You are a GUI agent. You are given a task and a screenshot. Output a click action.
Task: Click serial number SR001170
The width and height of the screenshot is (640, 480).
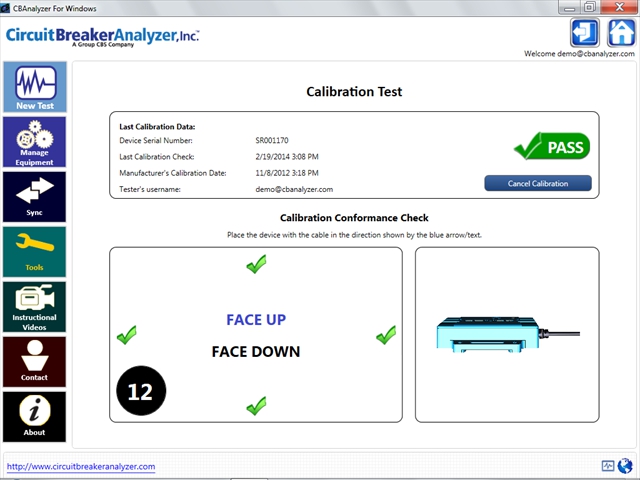tap(272, 140)
